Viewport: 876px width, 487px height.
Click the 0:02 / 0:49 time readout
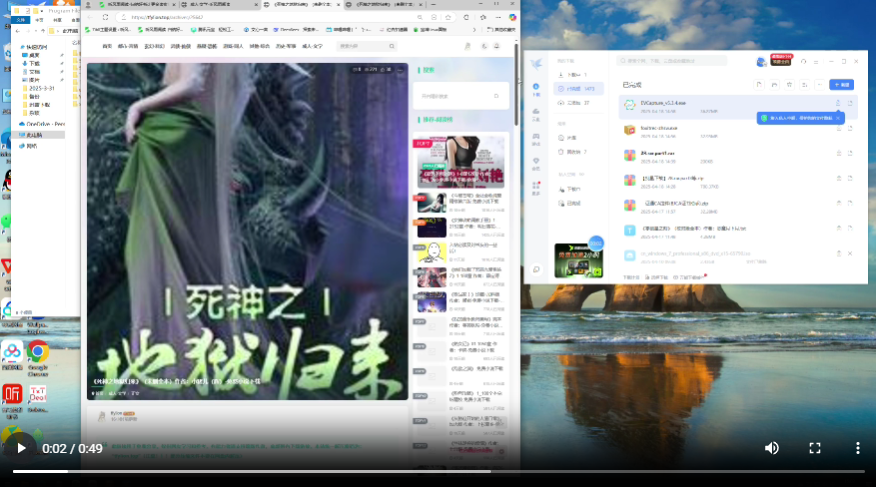pos(72,448)
